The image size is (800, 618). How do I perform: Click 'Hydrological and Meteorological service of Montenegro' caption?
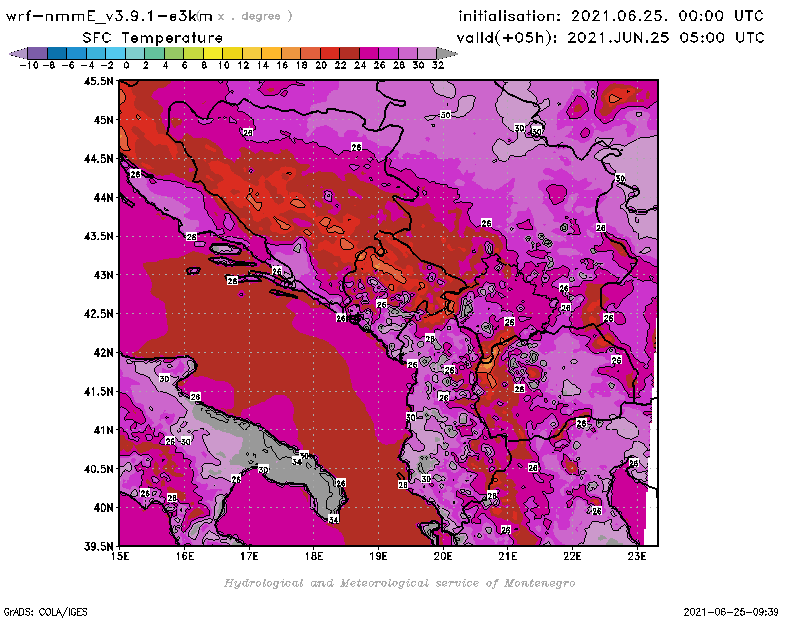[399, 583]
